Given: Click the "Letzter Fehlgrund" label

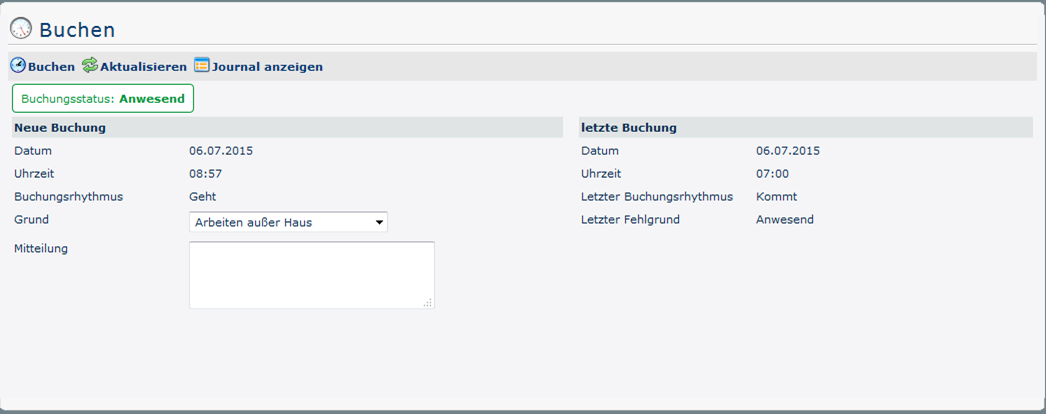Looking at the screenshot, I should 630,219.
